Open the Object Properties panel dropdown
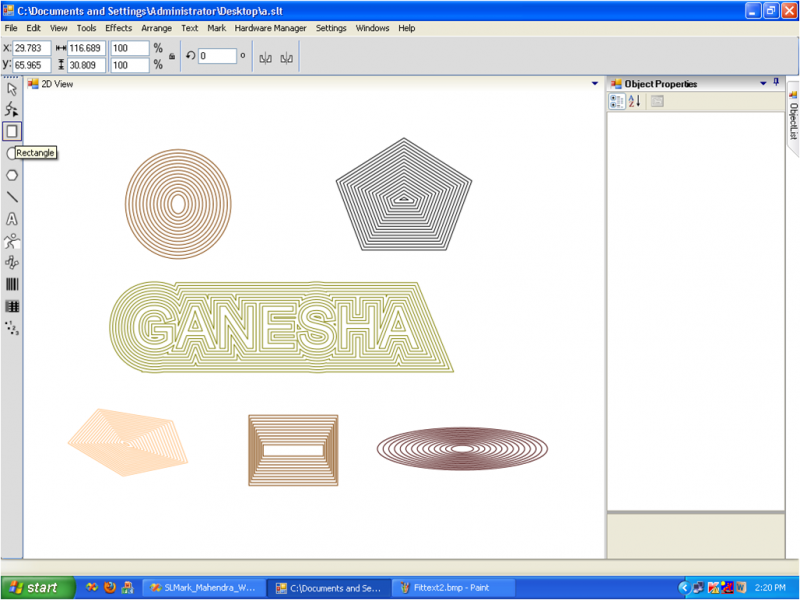The width and height of the screenshot is (800, 600). tap(764, 84)
